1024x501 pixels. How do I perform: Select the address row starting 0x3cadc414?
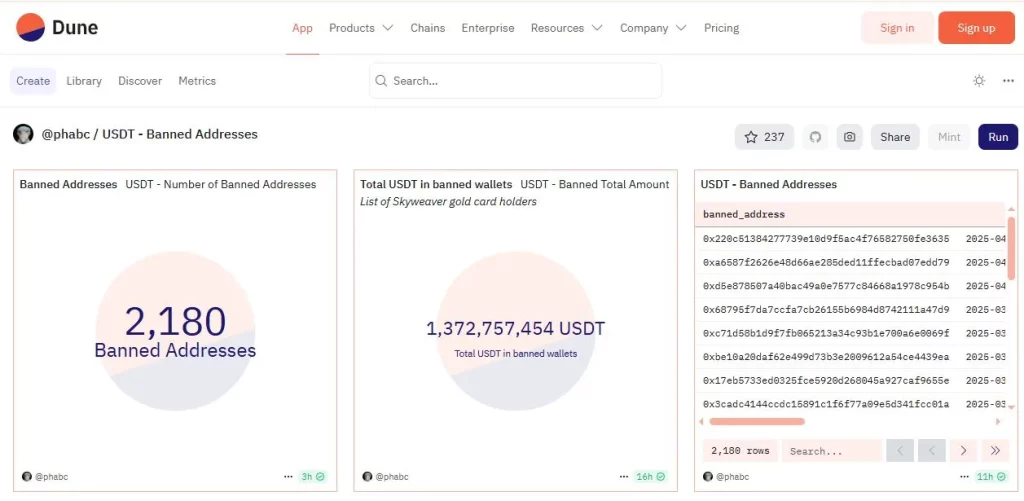tap(851, 404)
